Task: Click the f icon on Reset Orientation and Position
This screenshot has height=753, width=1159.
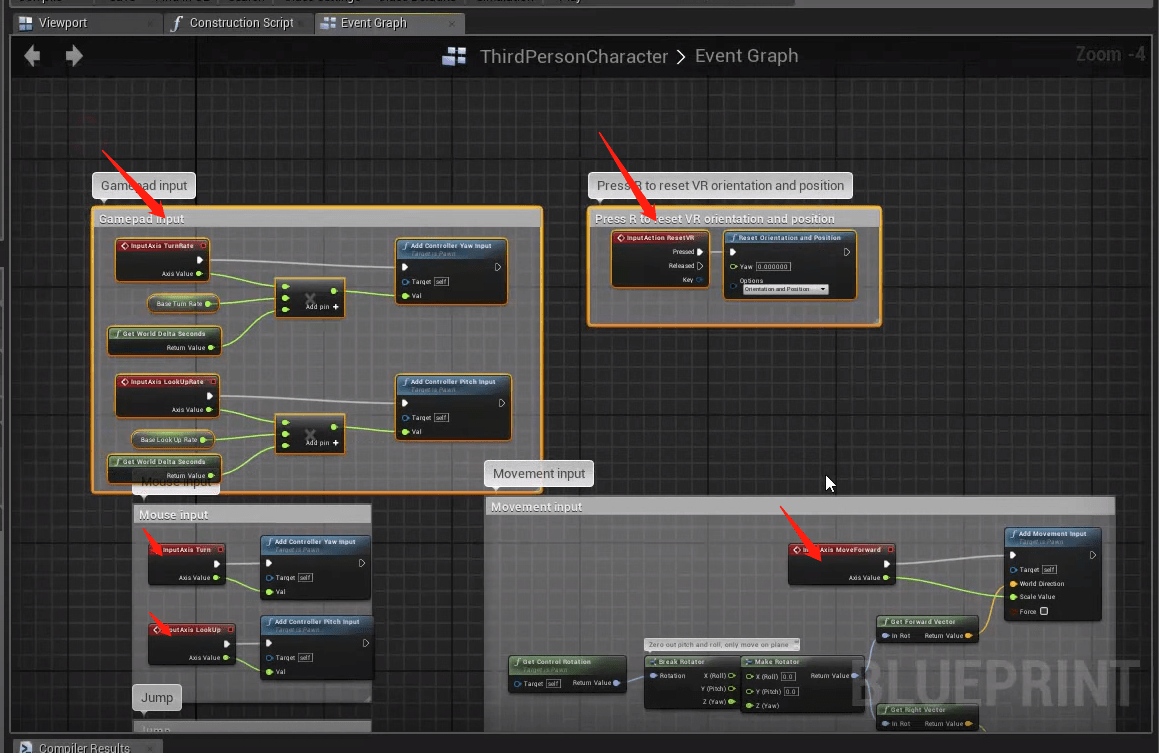Action: 733,237
